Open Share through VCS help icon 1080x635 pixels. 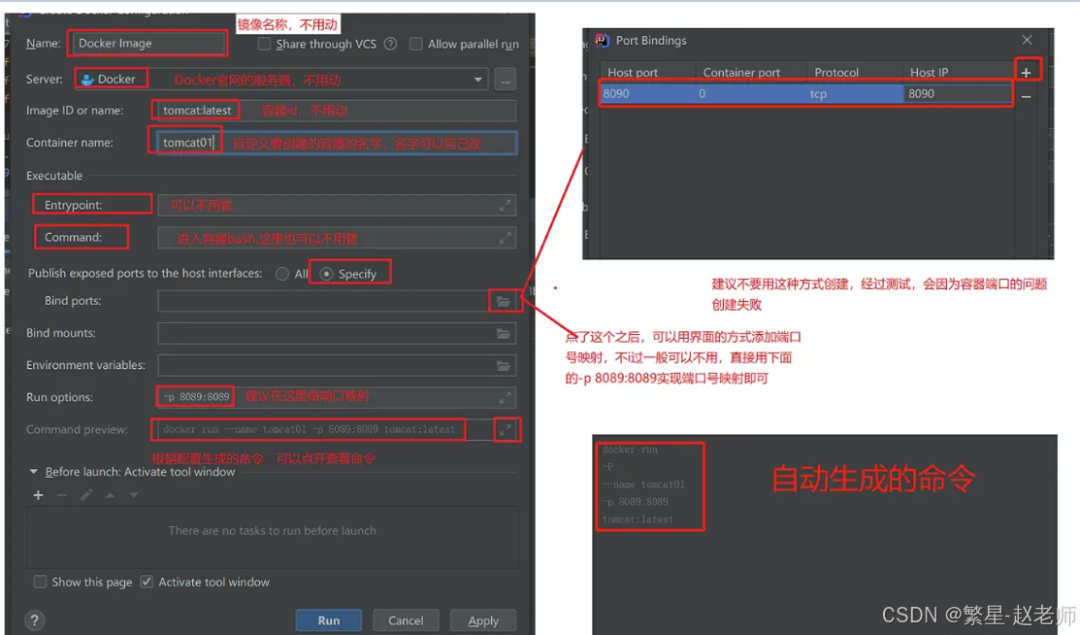[x=391, y=44]
